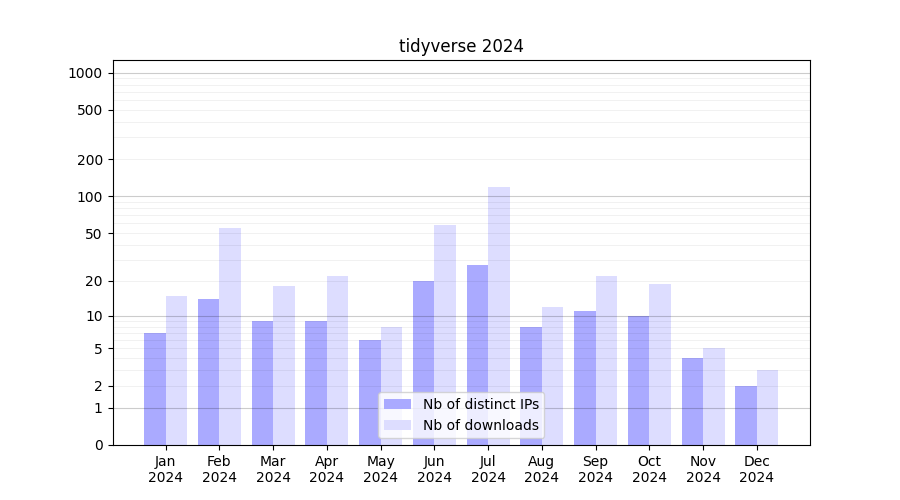Click the Jul 2024 downloads bar
Viewport: 900px width, 500px height.
pos(499,315)
